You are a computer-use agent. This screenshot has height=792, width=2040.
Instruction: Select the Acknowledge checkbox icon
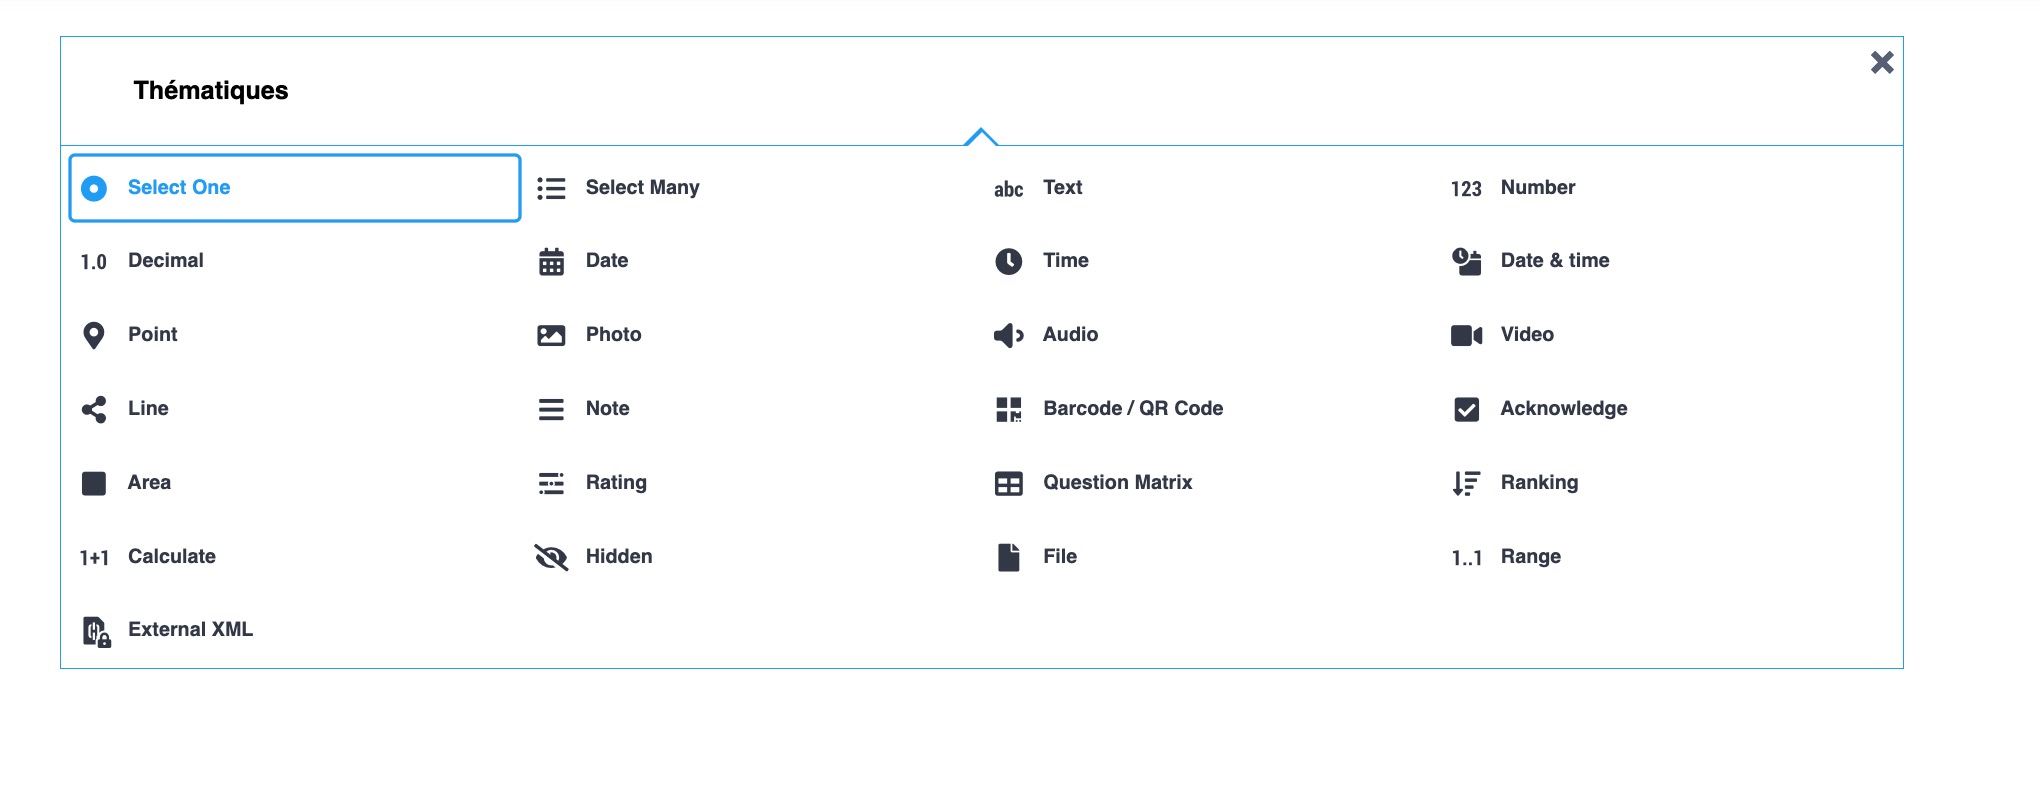(x=1466, y=409)
